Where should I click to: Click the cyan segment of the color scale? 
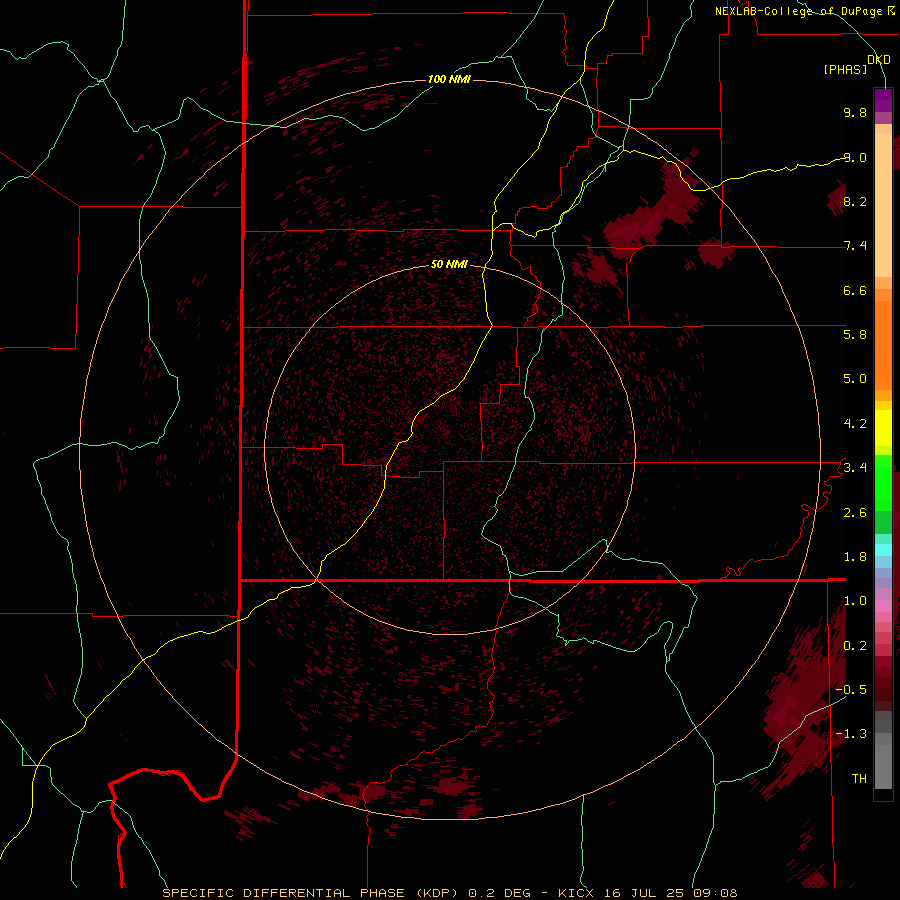(x=883, y=550)
